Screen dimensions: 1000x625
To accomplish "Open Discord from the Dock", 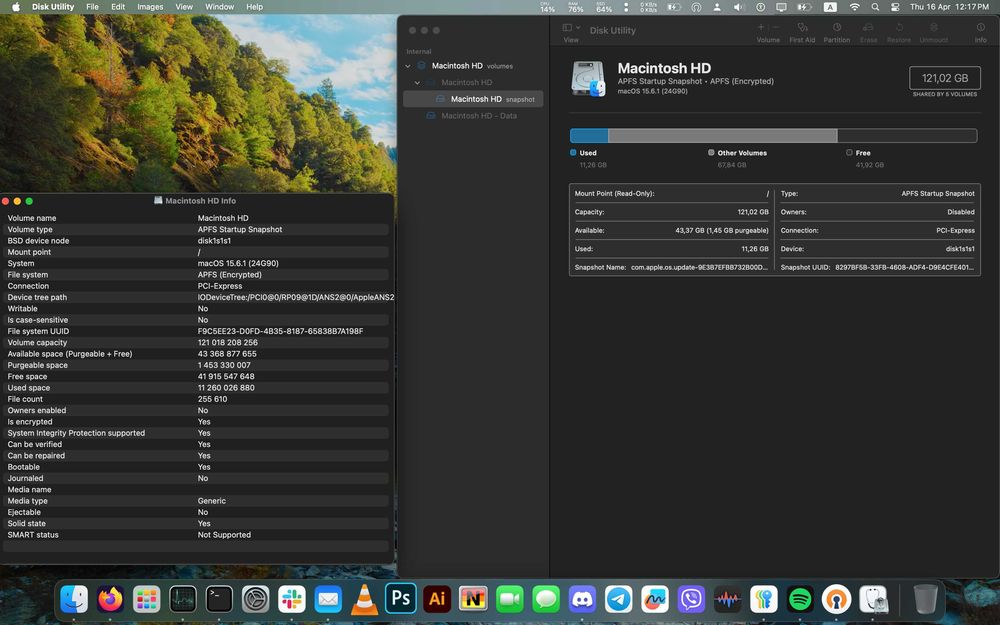I will tap(582, 599).
